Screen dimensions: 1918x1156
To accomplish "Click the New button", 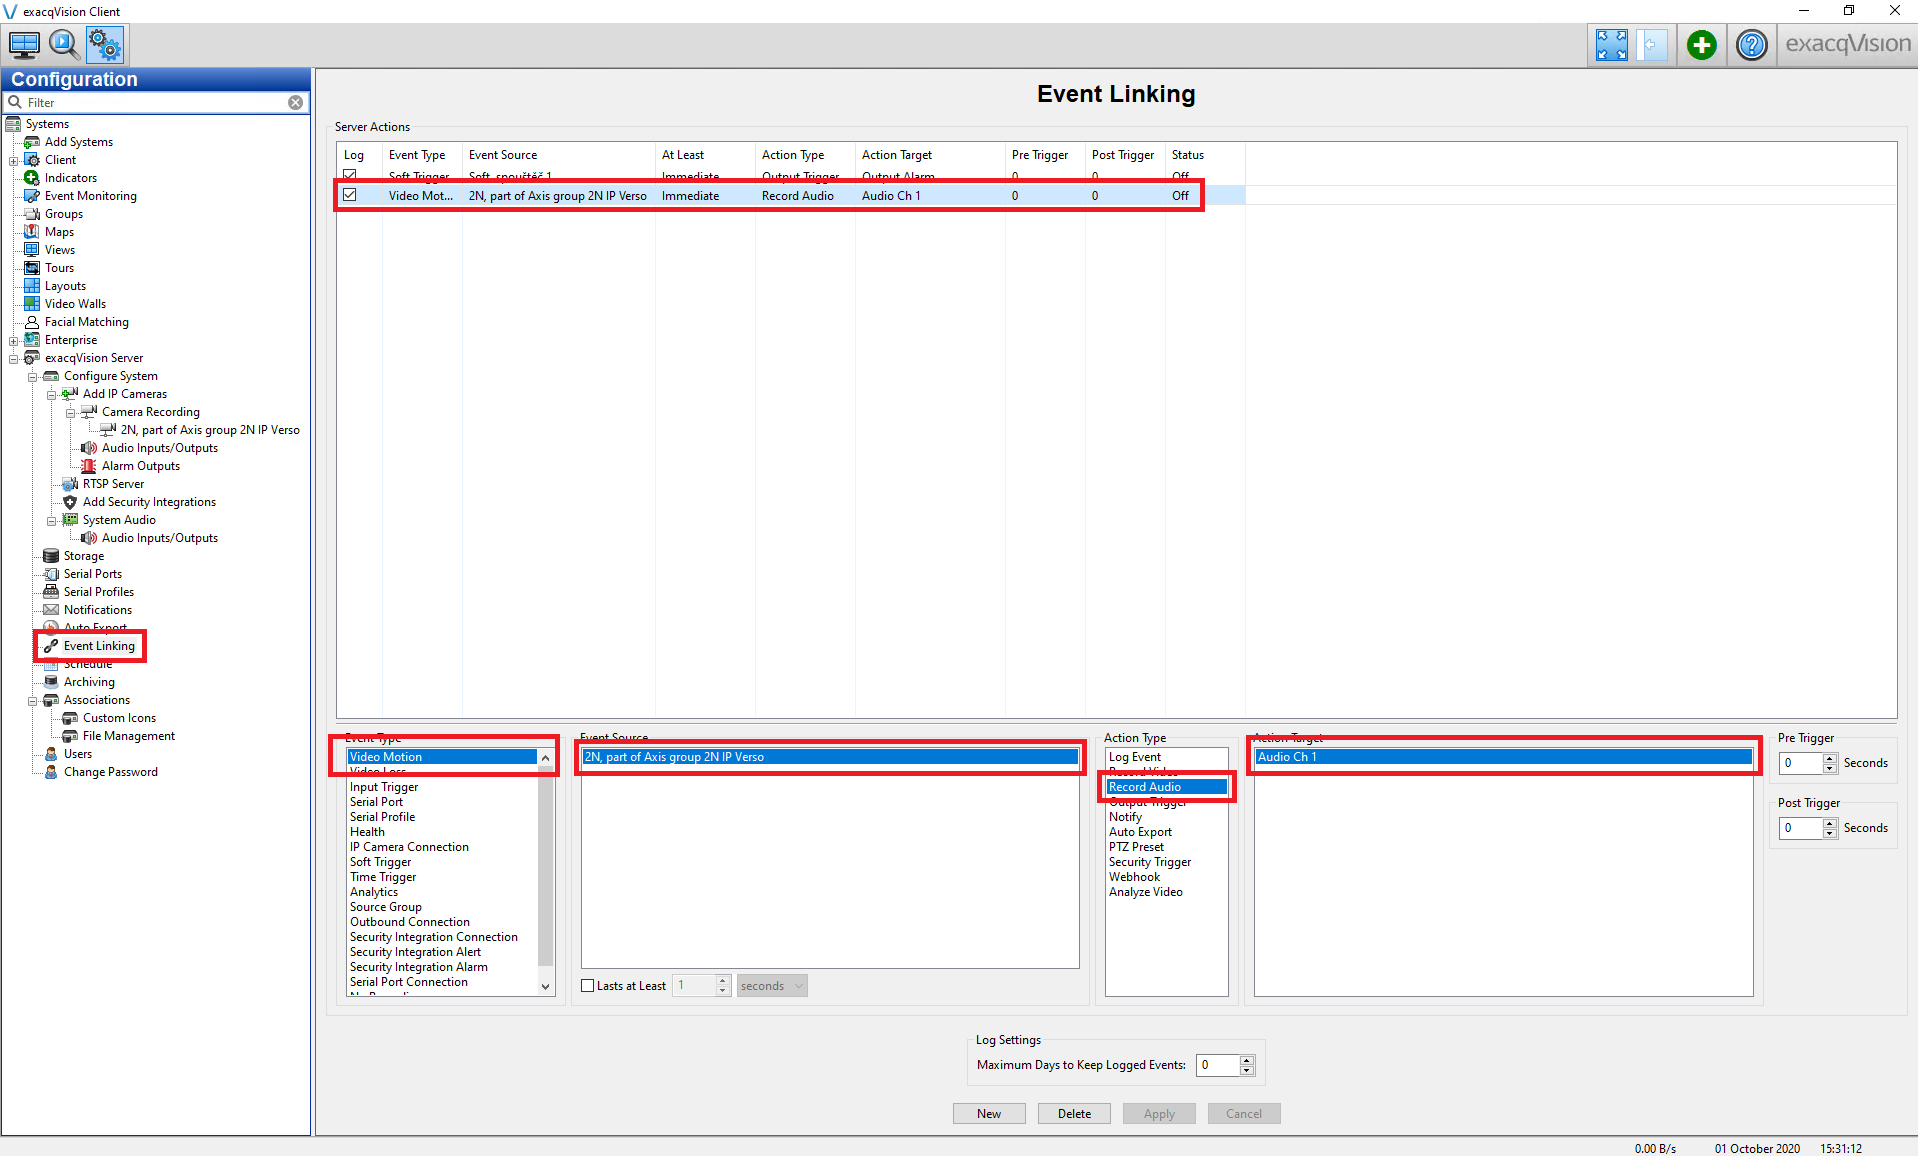I will [x=988, y=1114].
